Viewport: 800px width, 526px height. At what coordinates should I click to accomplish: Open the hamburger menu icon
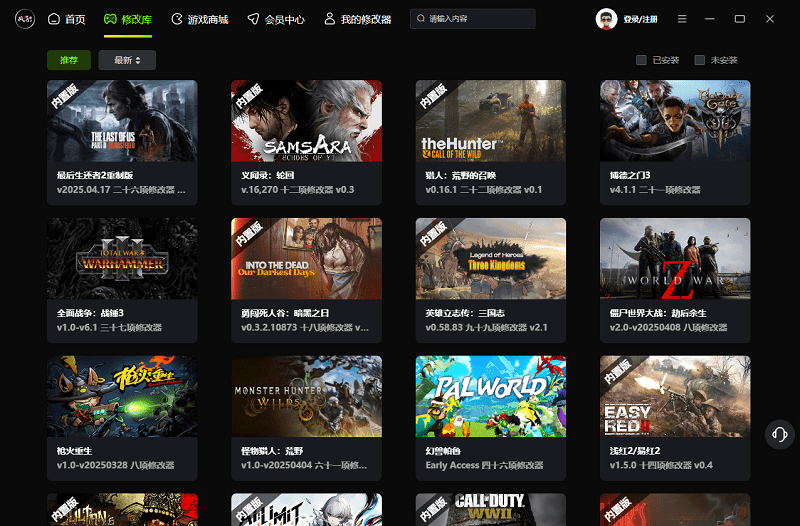coord(682,19)
